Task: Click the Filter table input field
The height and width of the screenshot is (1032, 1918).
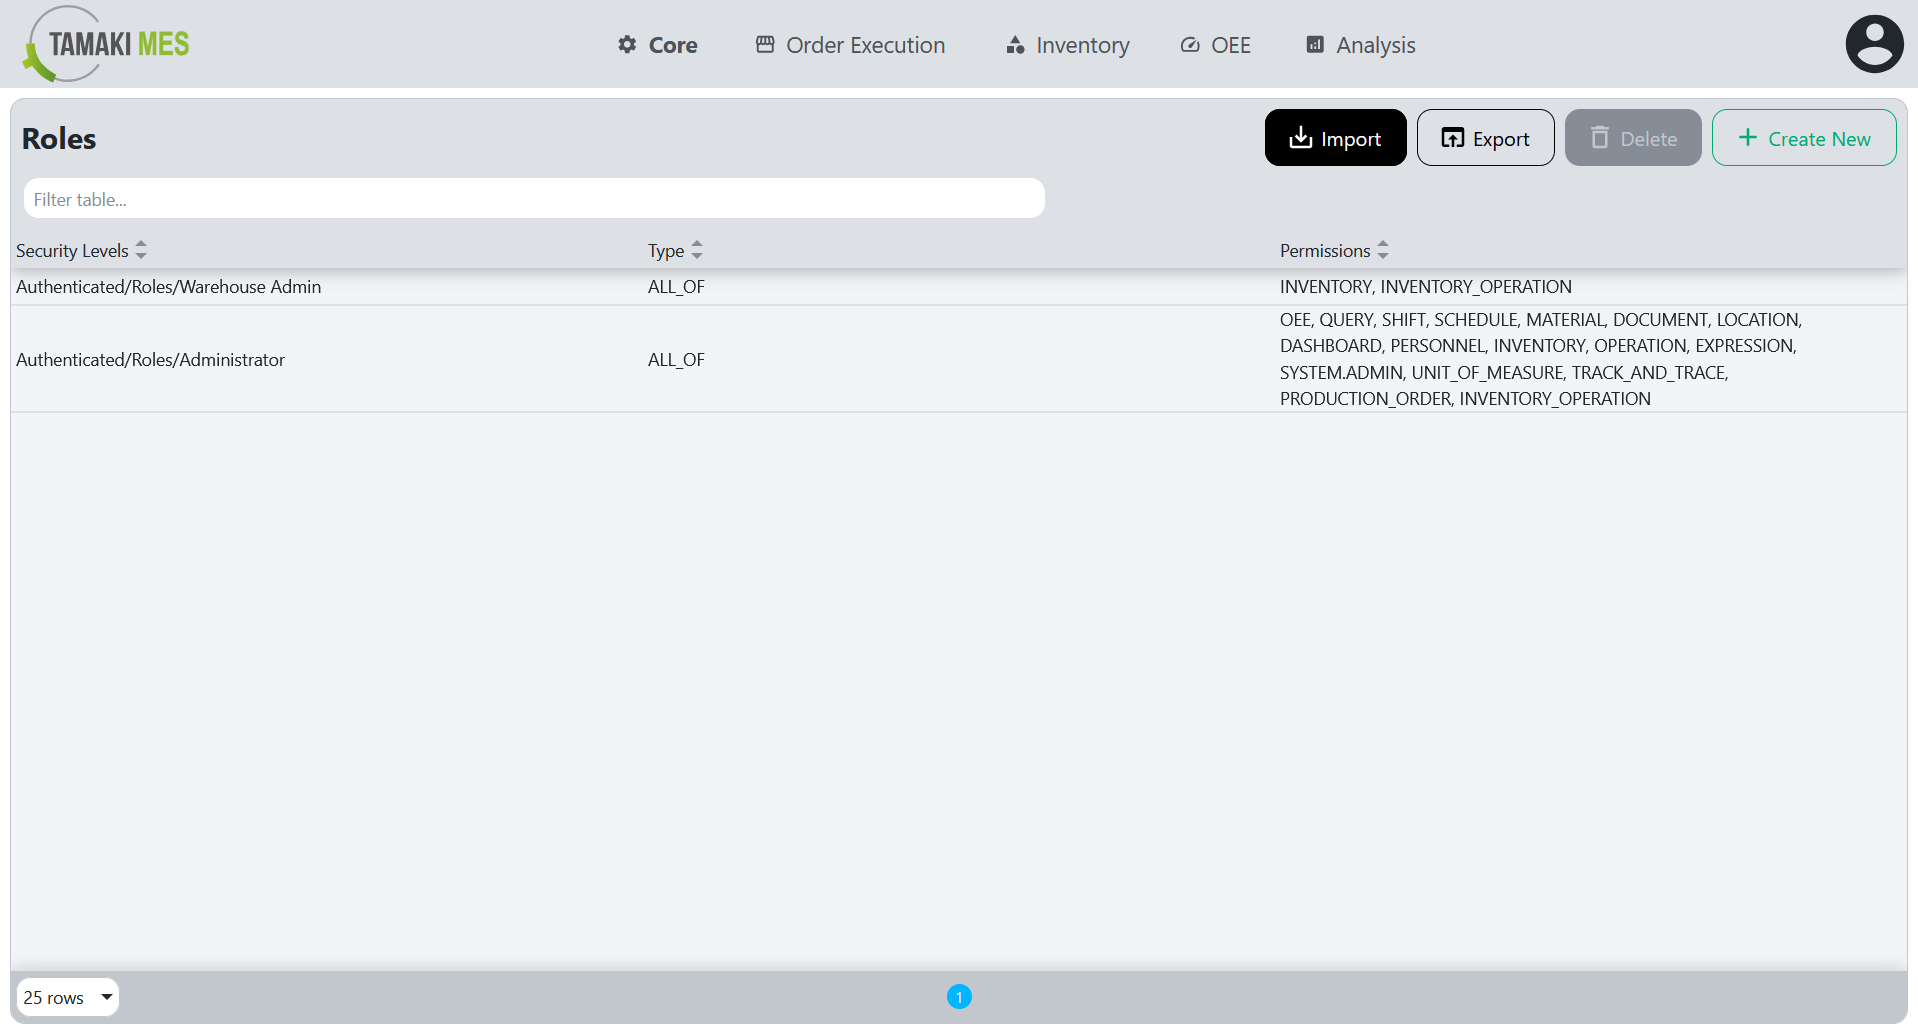Action: coord(533,198)
